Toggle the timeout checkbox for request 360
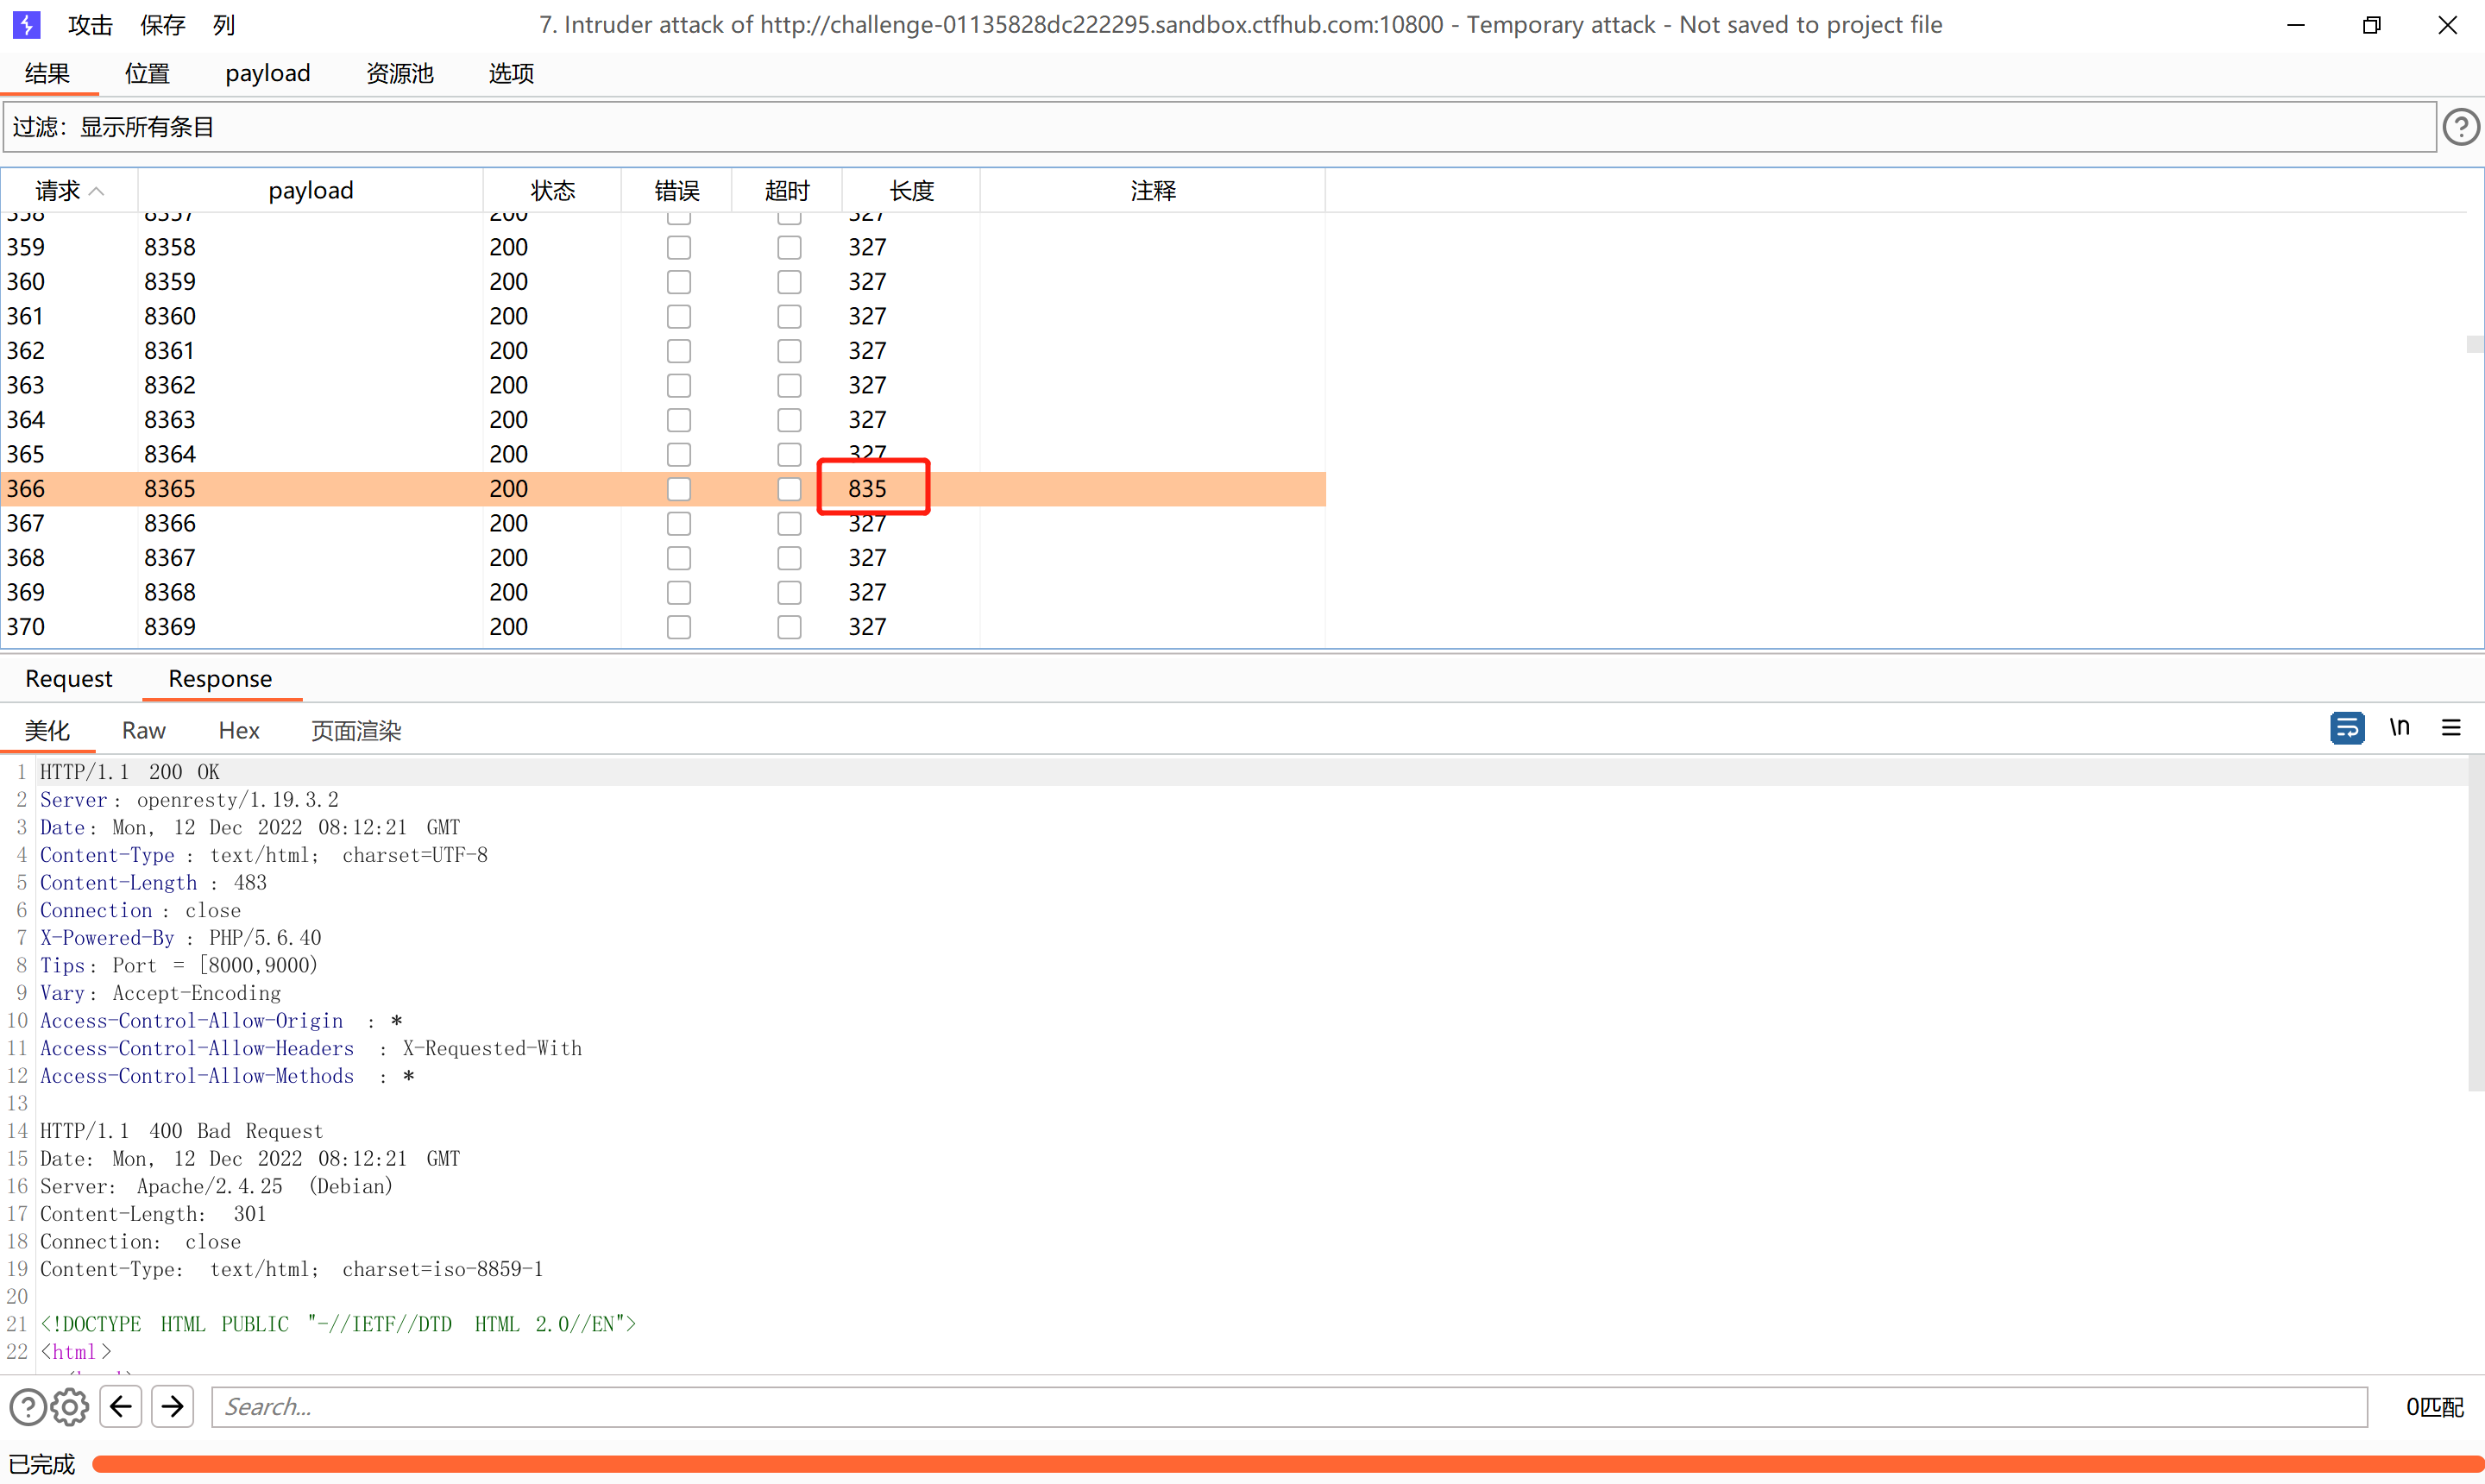The image size is (2485, 1484). tap(789, 282)
